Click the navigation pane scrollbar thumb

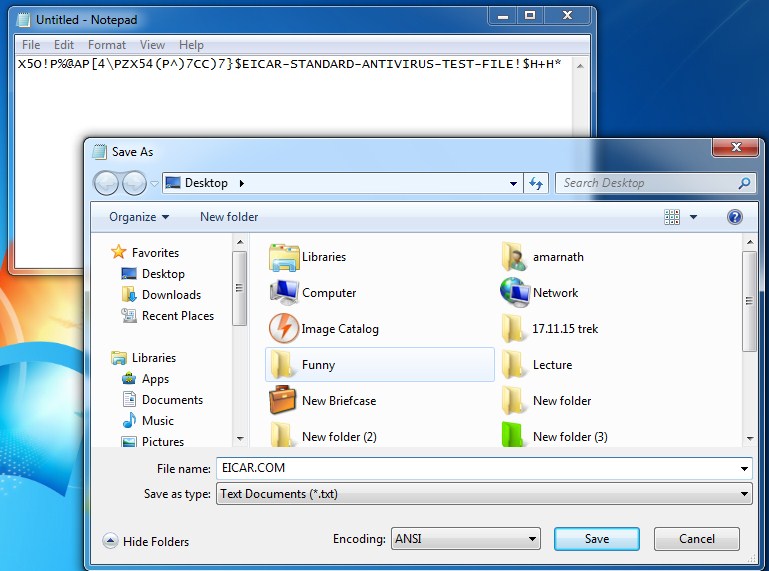coord(239,288)
